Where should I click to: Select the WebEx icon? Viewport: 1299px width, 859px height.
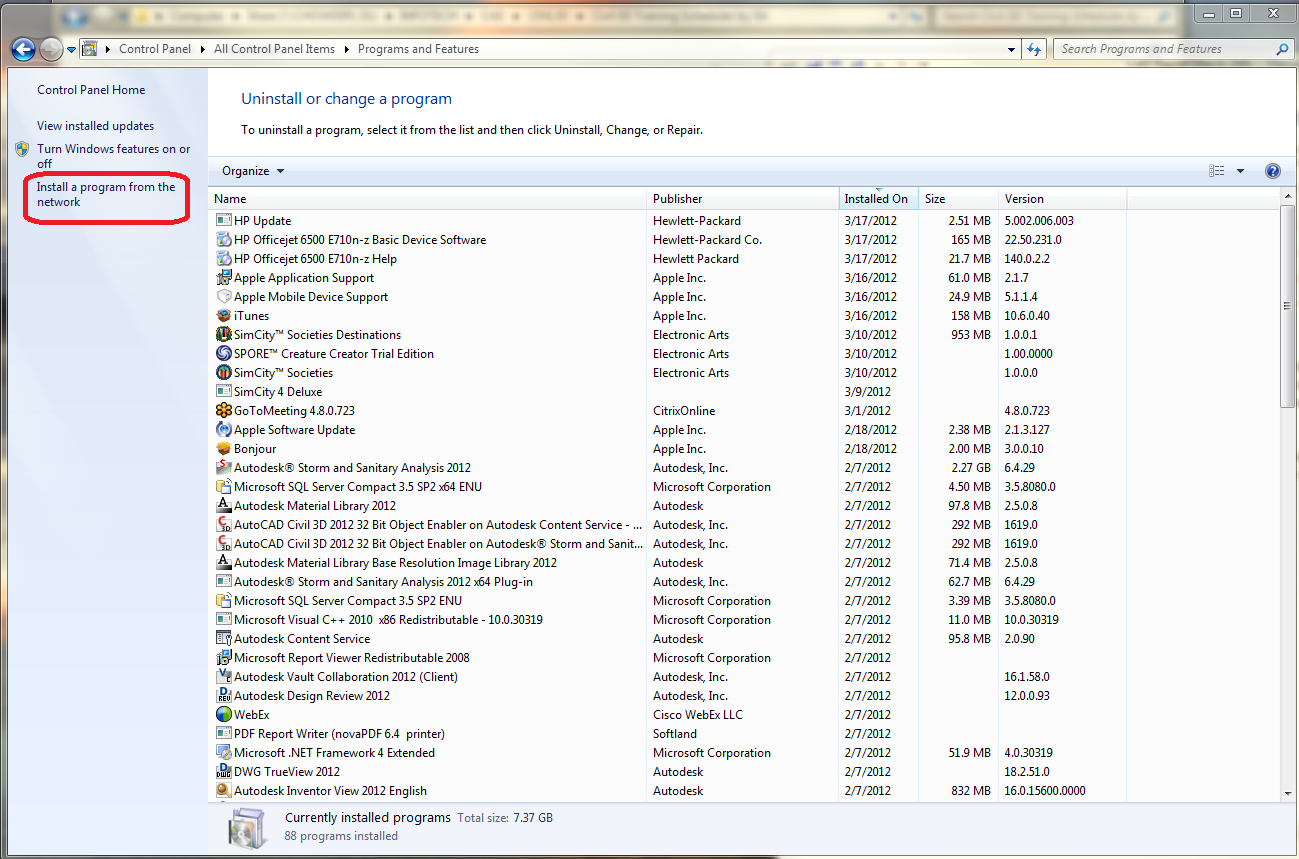pos(223,714)
